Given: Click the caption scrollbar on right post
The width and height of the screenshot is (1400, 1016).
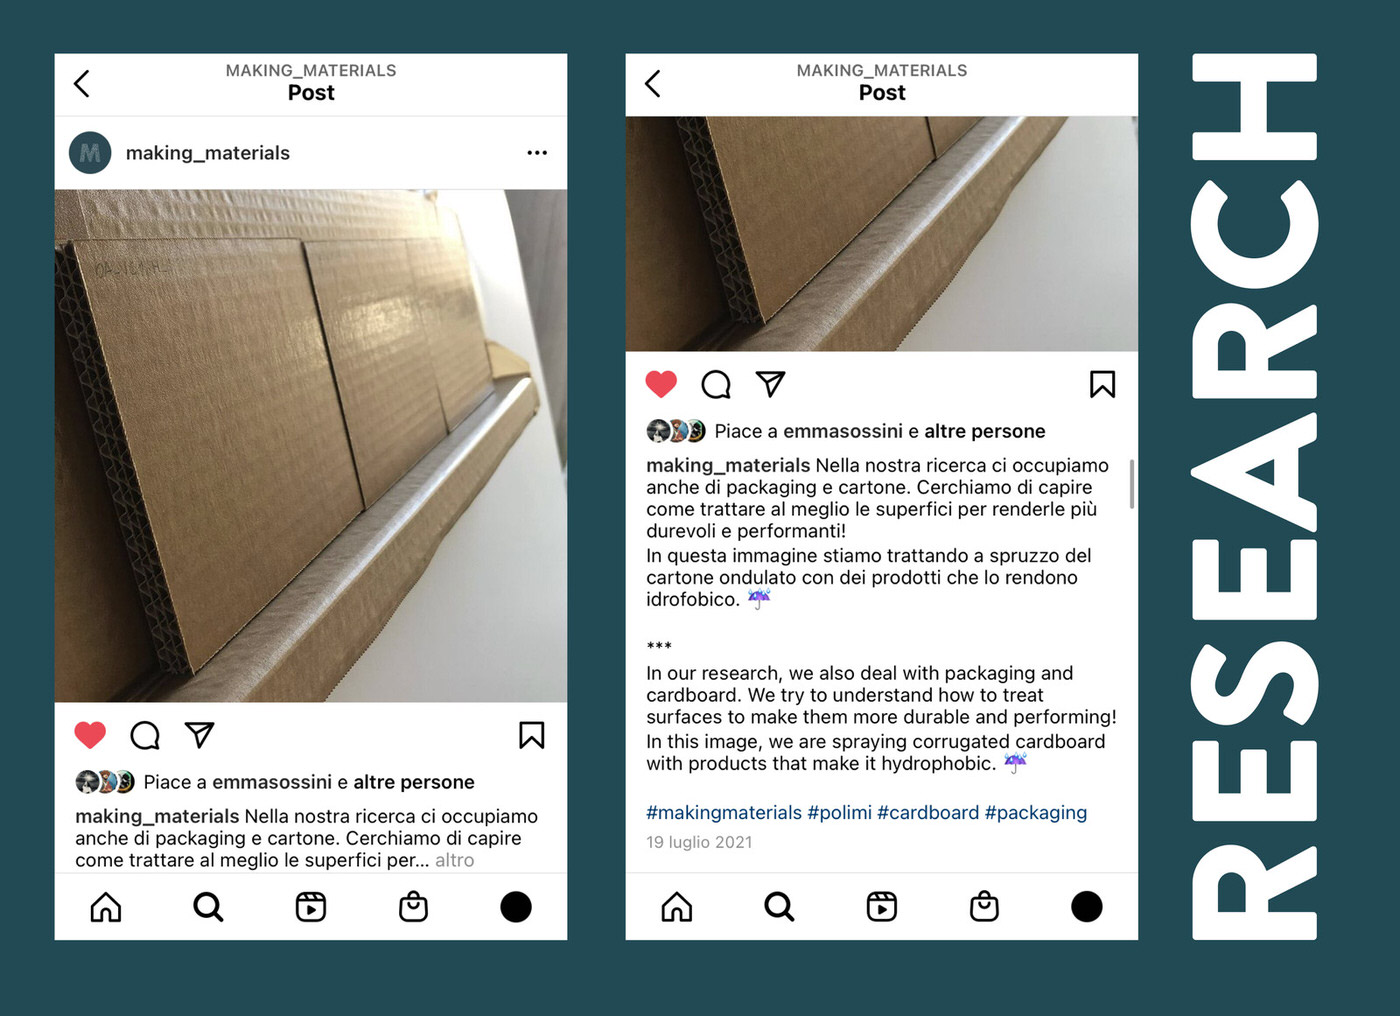Looking at the screenshot, I should pyautogui.click(x=1132, y=484).
